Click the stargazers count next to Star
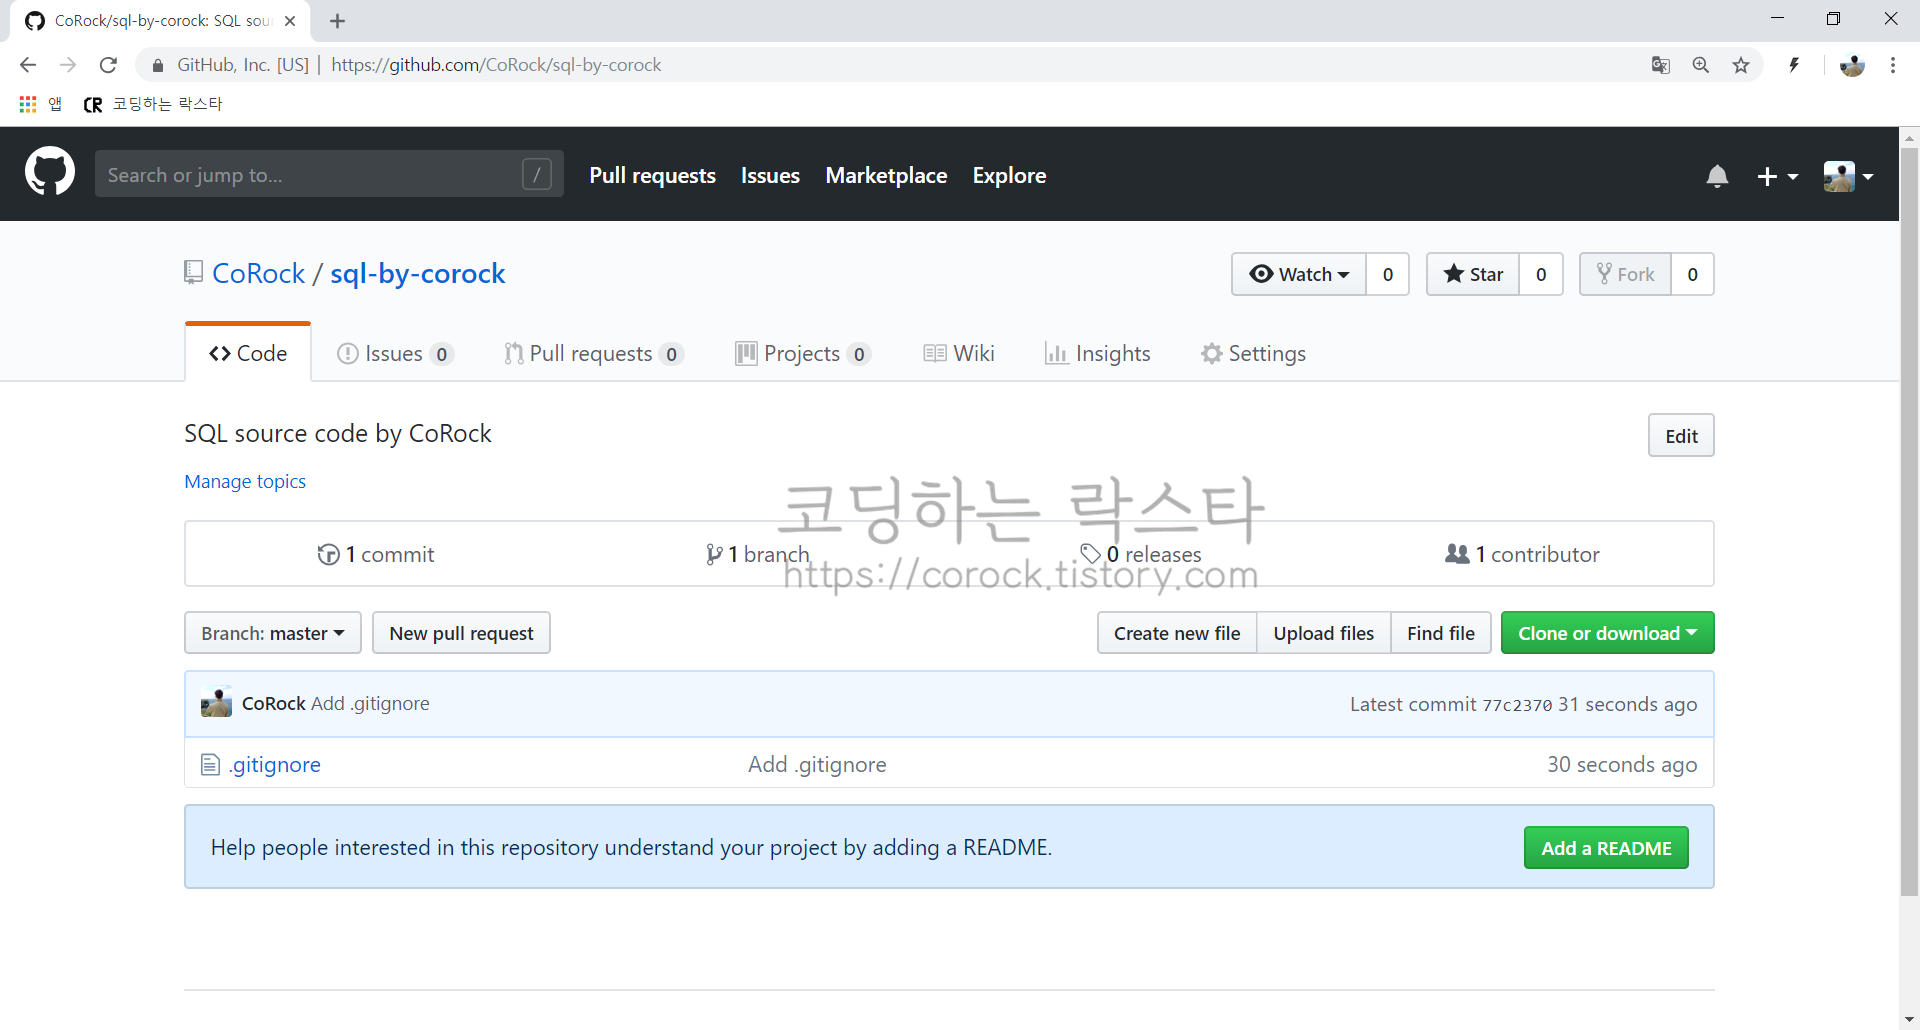 pyautogui.click(x=1541, y=274)
